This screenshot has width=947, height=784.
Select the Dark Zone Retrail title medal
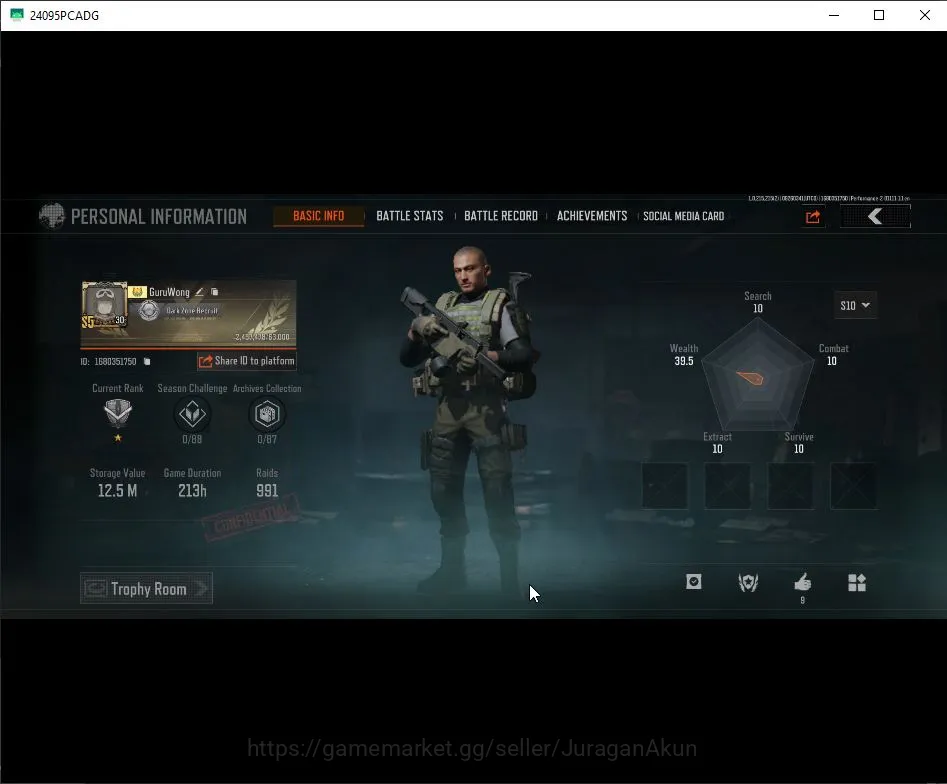click(149, 311)
